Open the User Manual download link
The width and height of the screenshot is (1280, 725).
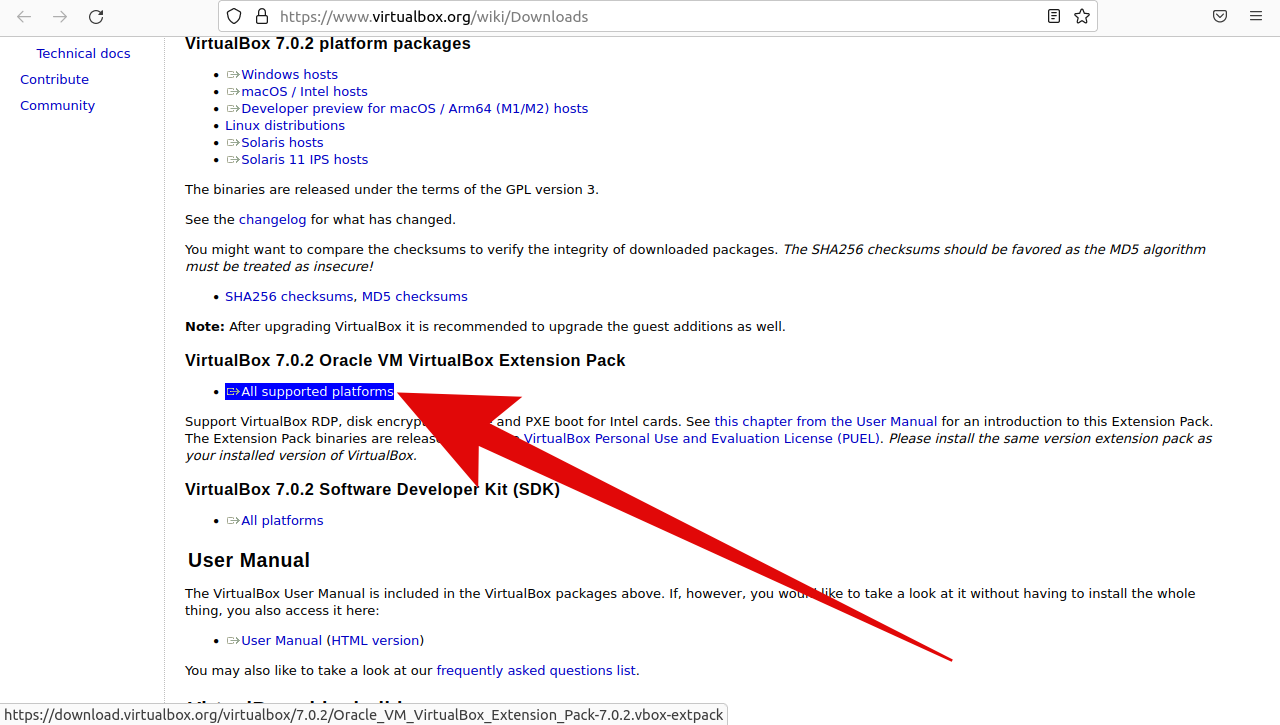281,640
